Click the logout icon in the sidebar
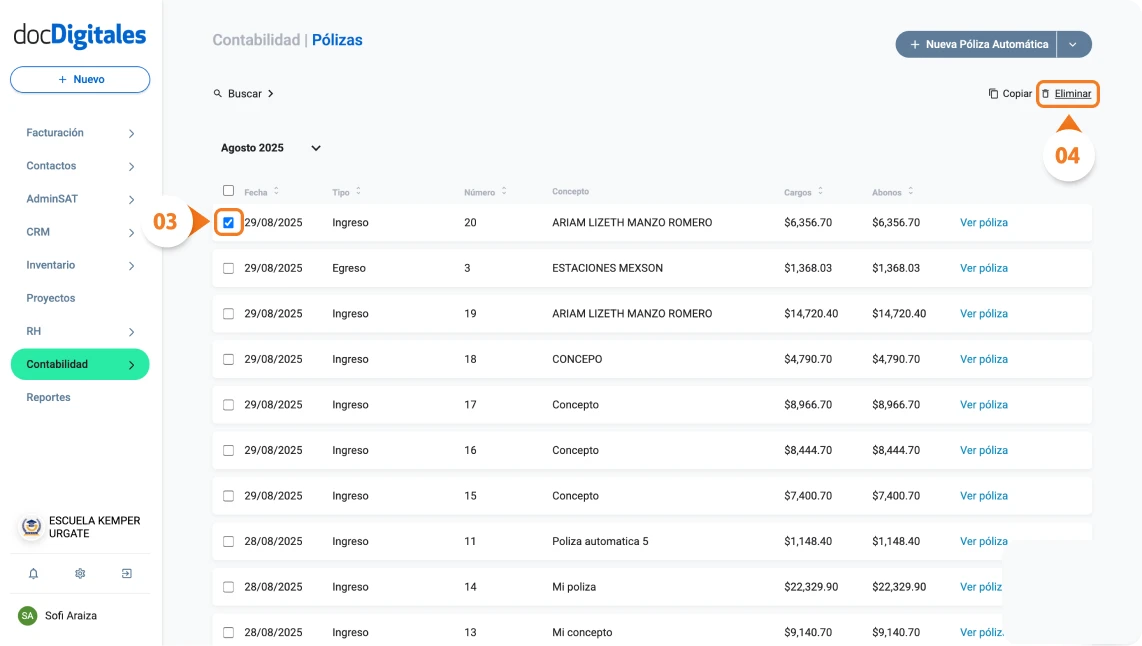The height and width of the screenshot is (646, 1142). coord(126,573)
